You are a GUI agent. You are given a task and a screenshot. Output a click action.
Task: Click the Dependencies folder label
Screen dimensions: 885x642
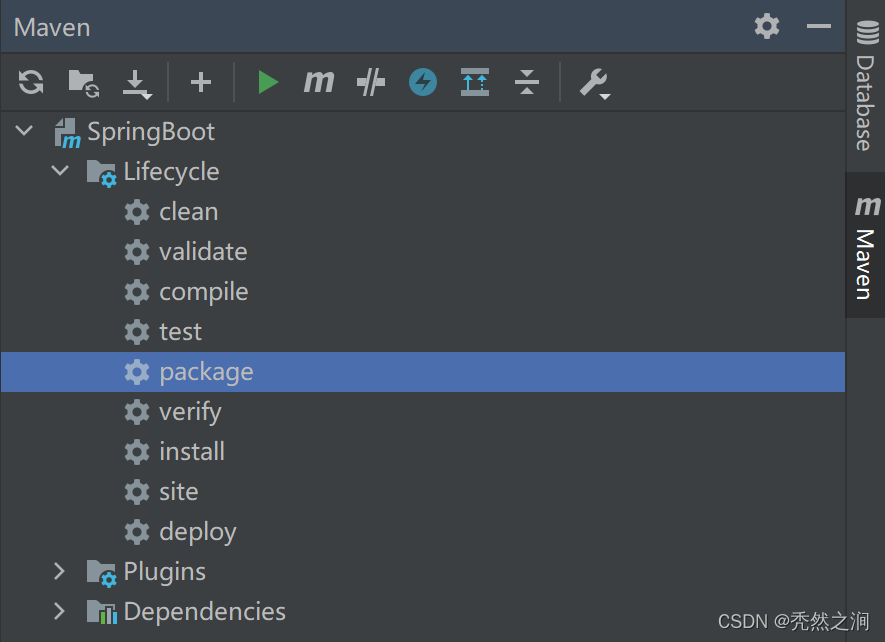coord(204,612)
